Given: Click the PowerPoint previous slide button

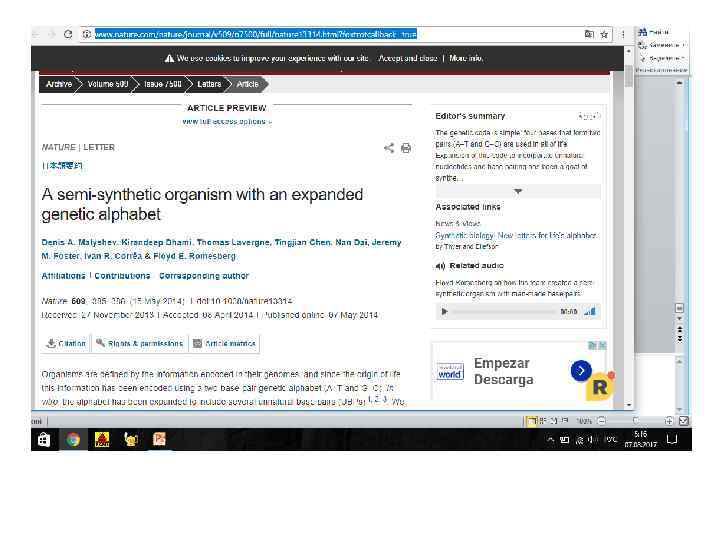Looking at the screenshot, I should (680, 329).
